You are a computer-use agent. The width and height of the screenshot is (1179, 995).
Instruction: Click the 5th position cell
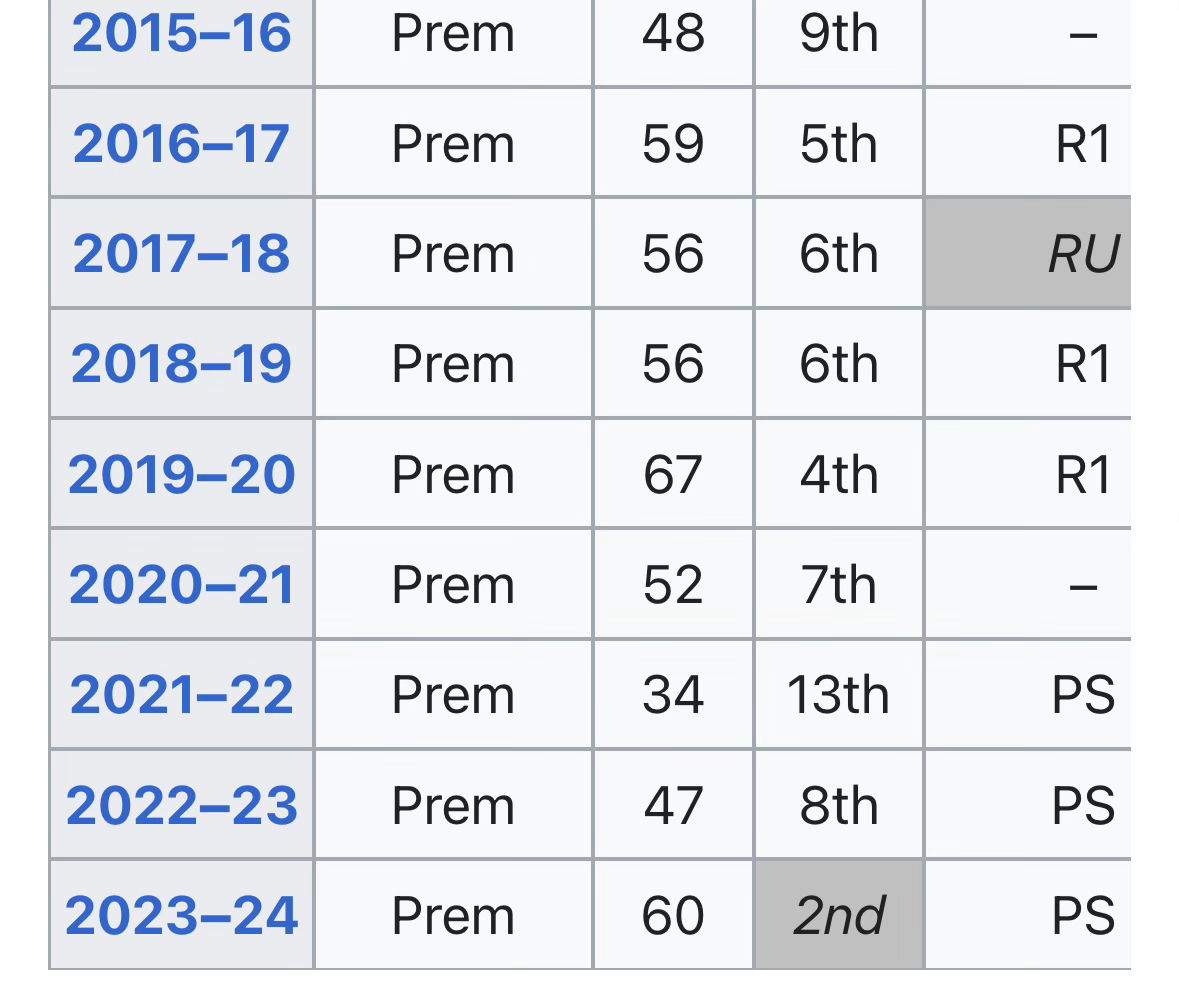click(x=839, y=144)
